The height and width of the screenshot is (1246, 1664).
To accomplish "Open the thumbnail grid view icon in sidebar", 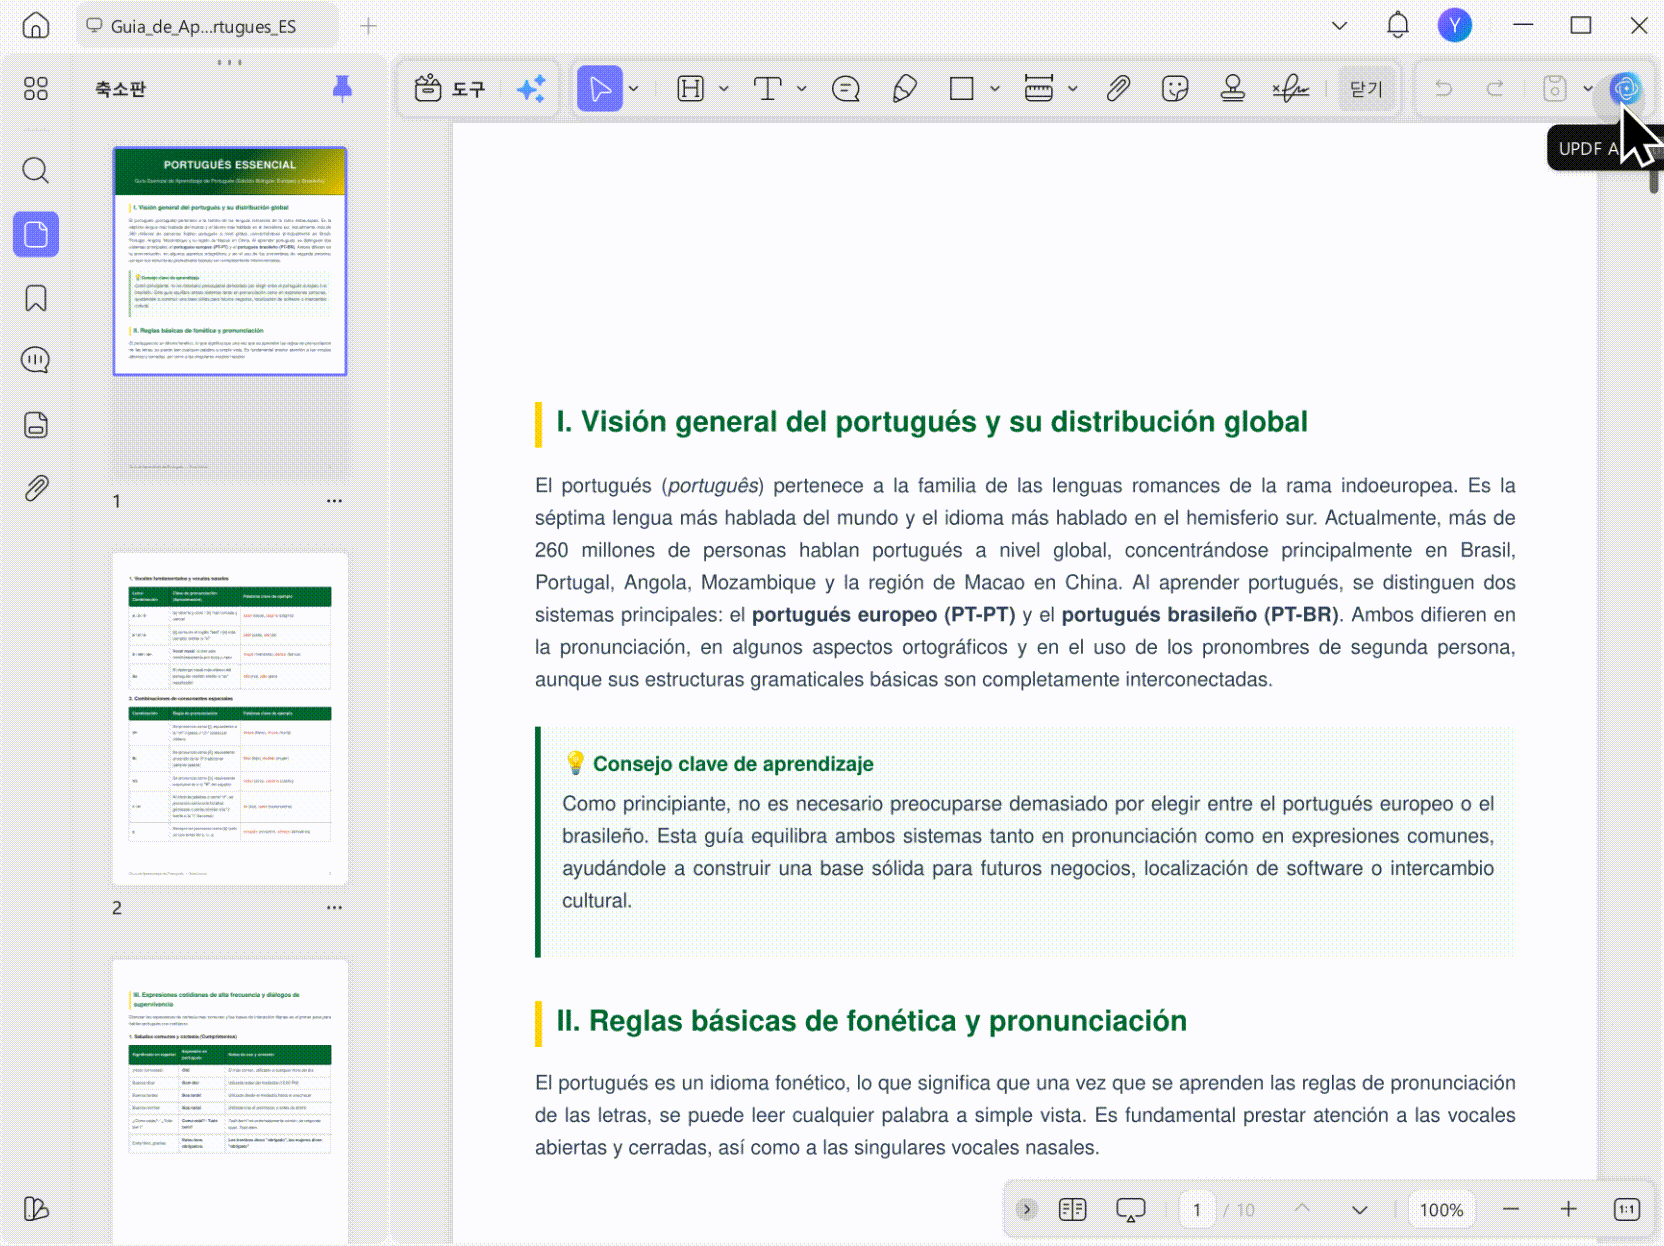I will coord(36,89).
